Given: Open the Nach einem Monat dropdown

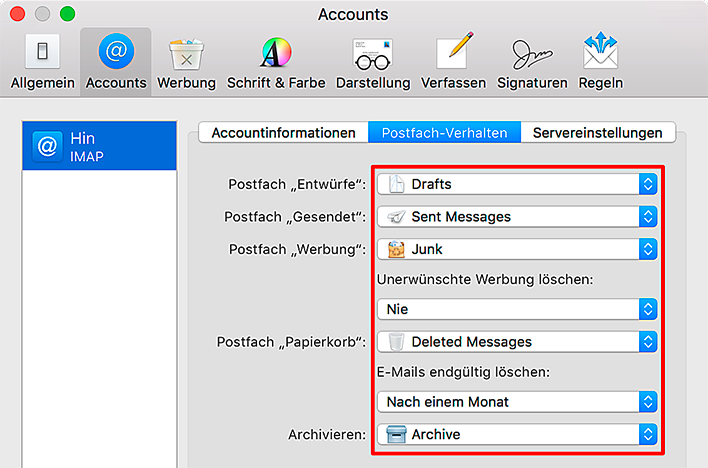Looking at the screenshot, I should (x=517, y=402).
